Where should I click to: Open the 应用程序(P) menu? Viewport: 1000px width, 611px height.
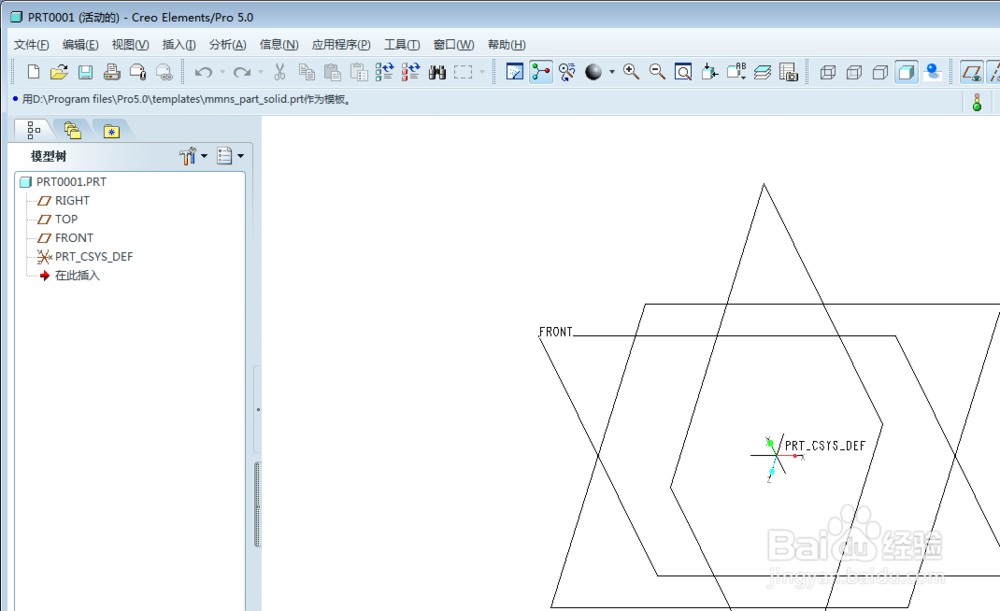341,45
